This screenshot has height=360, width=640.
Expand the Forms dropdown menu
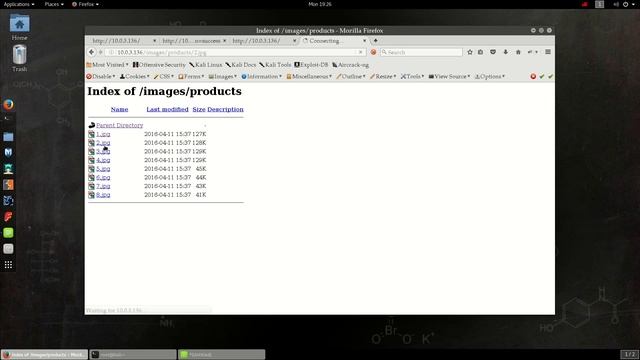click(191, 77)
